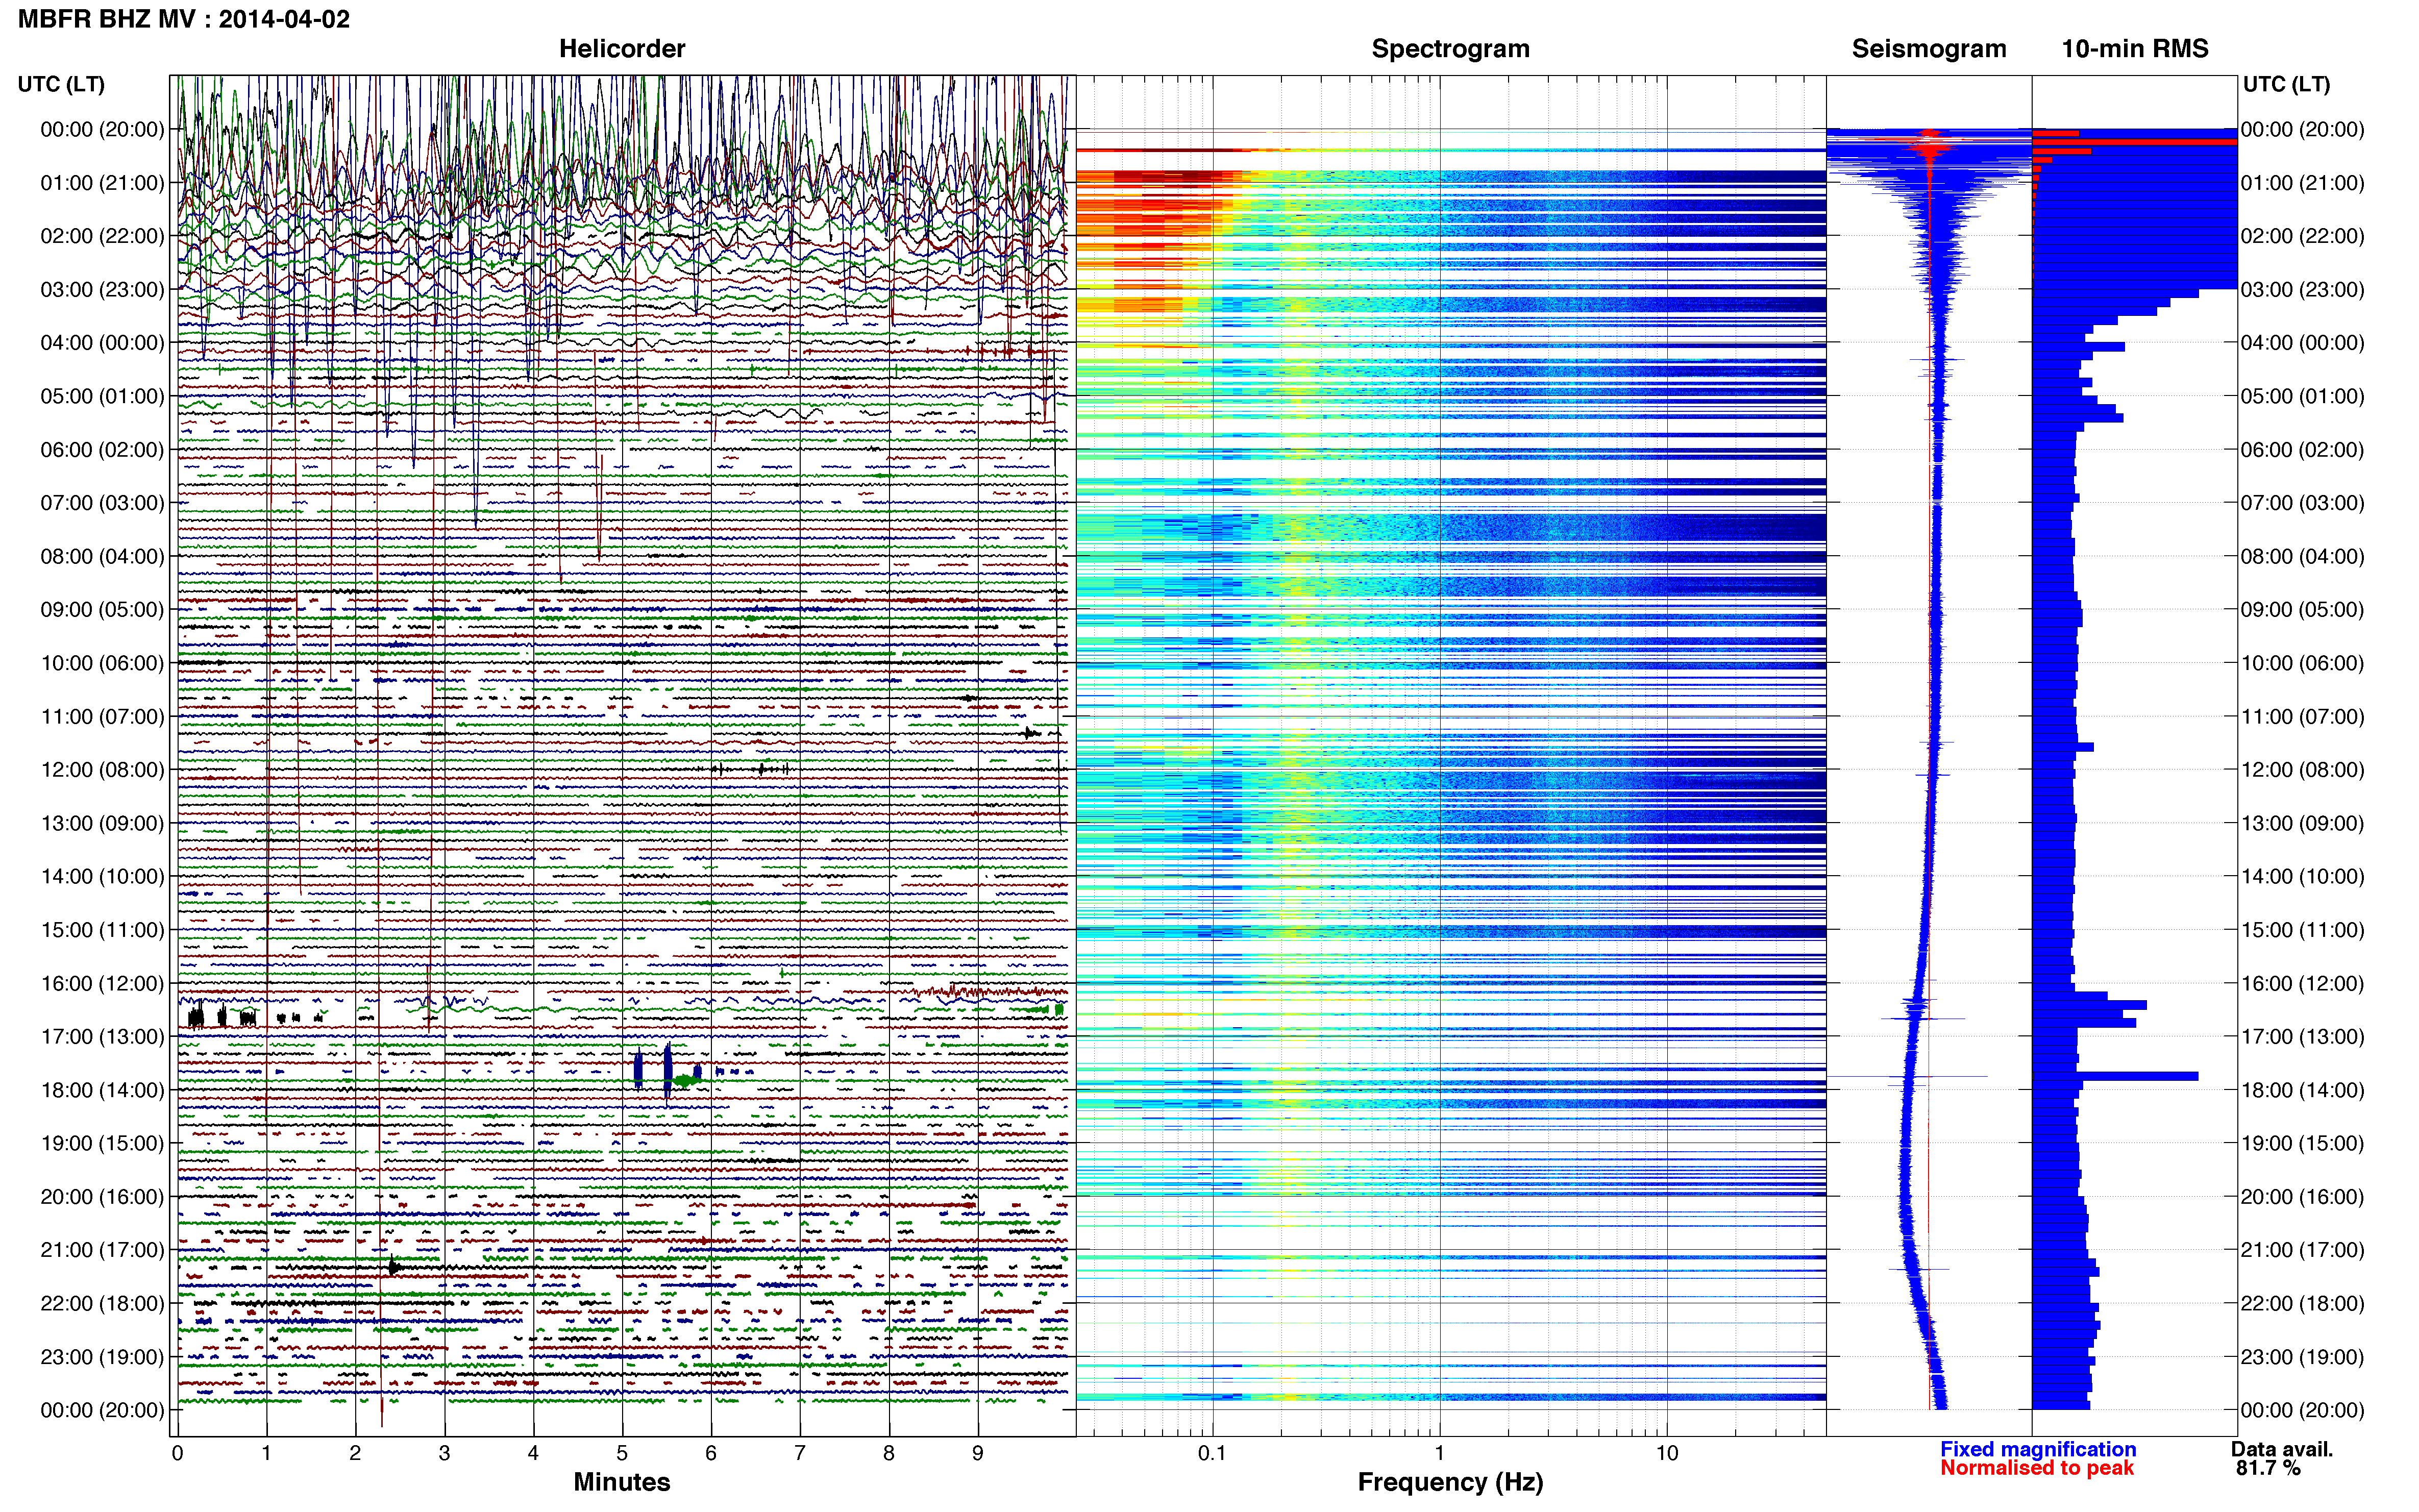Click the red 'Normalised to peak' legend text
Viewport: 2419px width, 1512px height.
click(2037, 1468)
